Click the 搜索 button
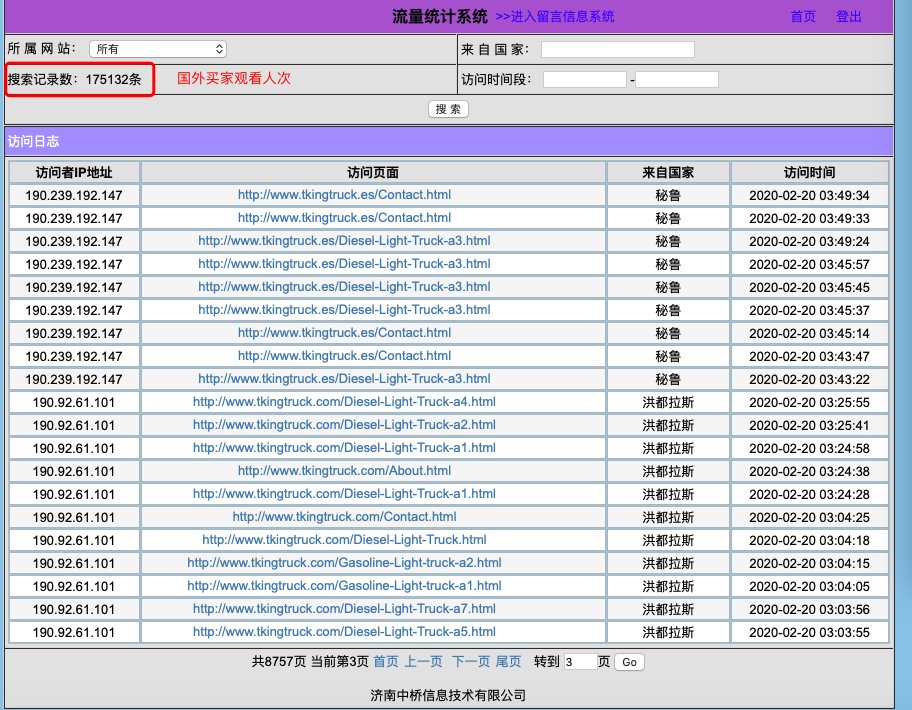912x710 pixels. coord(448,109)
